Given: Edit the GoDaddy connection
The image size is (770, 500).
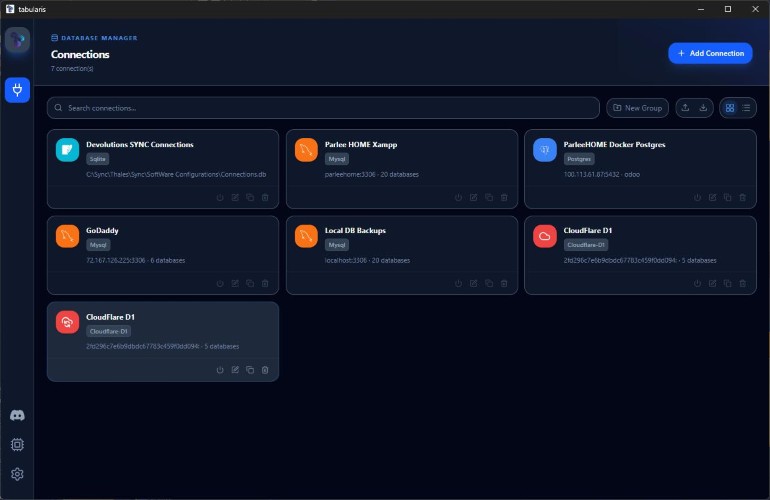Looking at the screenshot, I should (x=235, y=283).
